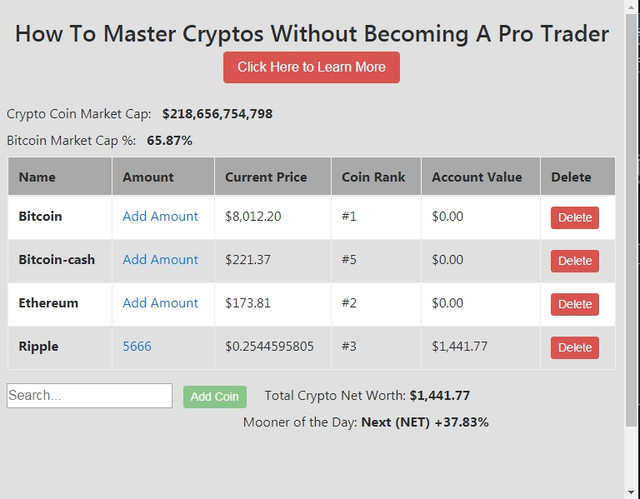Delete the Bitcoin-cash entry
Screen dimensions: 640x499
coord(575,261)
